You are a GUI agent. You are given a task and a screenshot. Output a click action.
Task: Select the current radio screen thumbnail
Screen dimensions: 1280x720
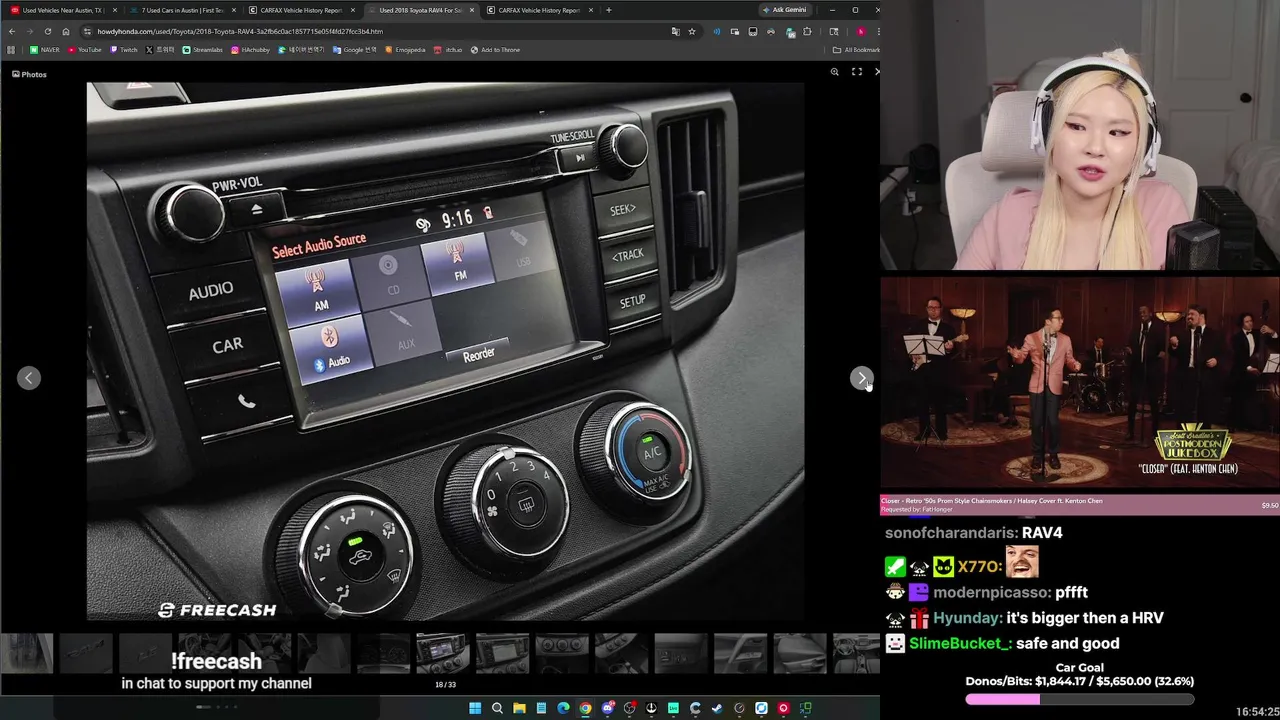point(443,653)
